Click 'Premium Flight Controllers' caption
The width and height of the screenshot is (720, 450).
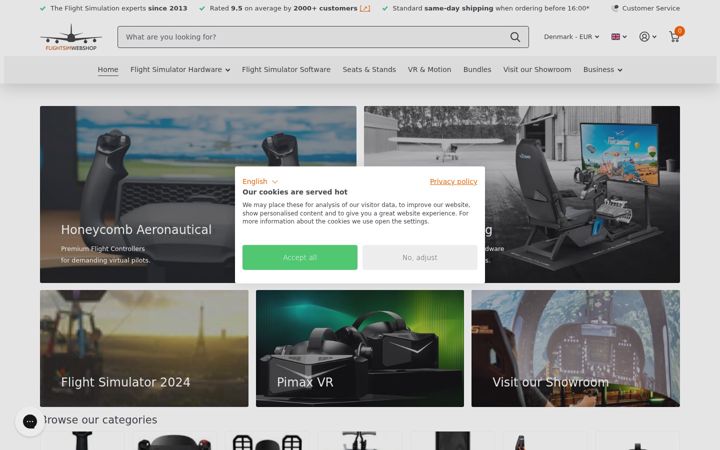(x=103, y=249)
